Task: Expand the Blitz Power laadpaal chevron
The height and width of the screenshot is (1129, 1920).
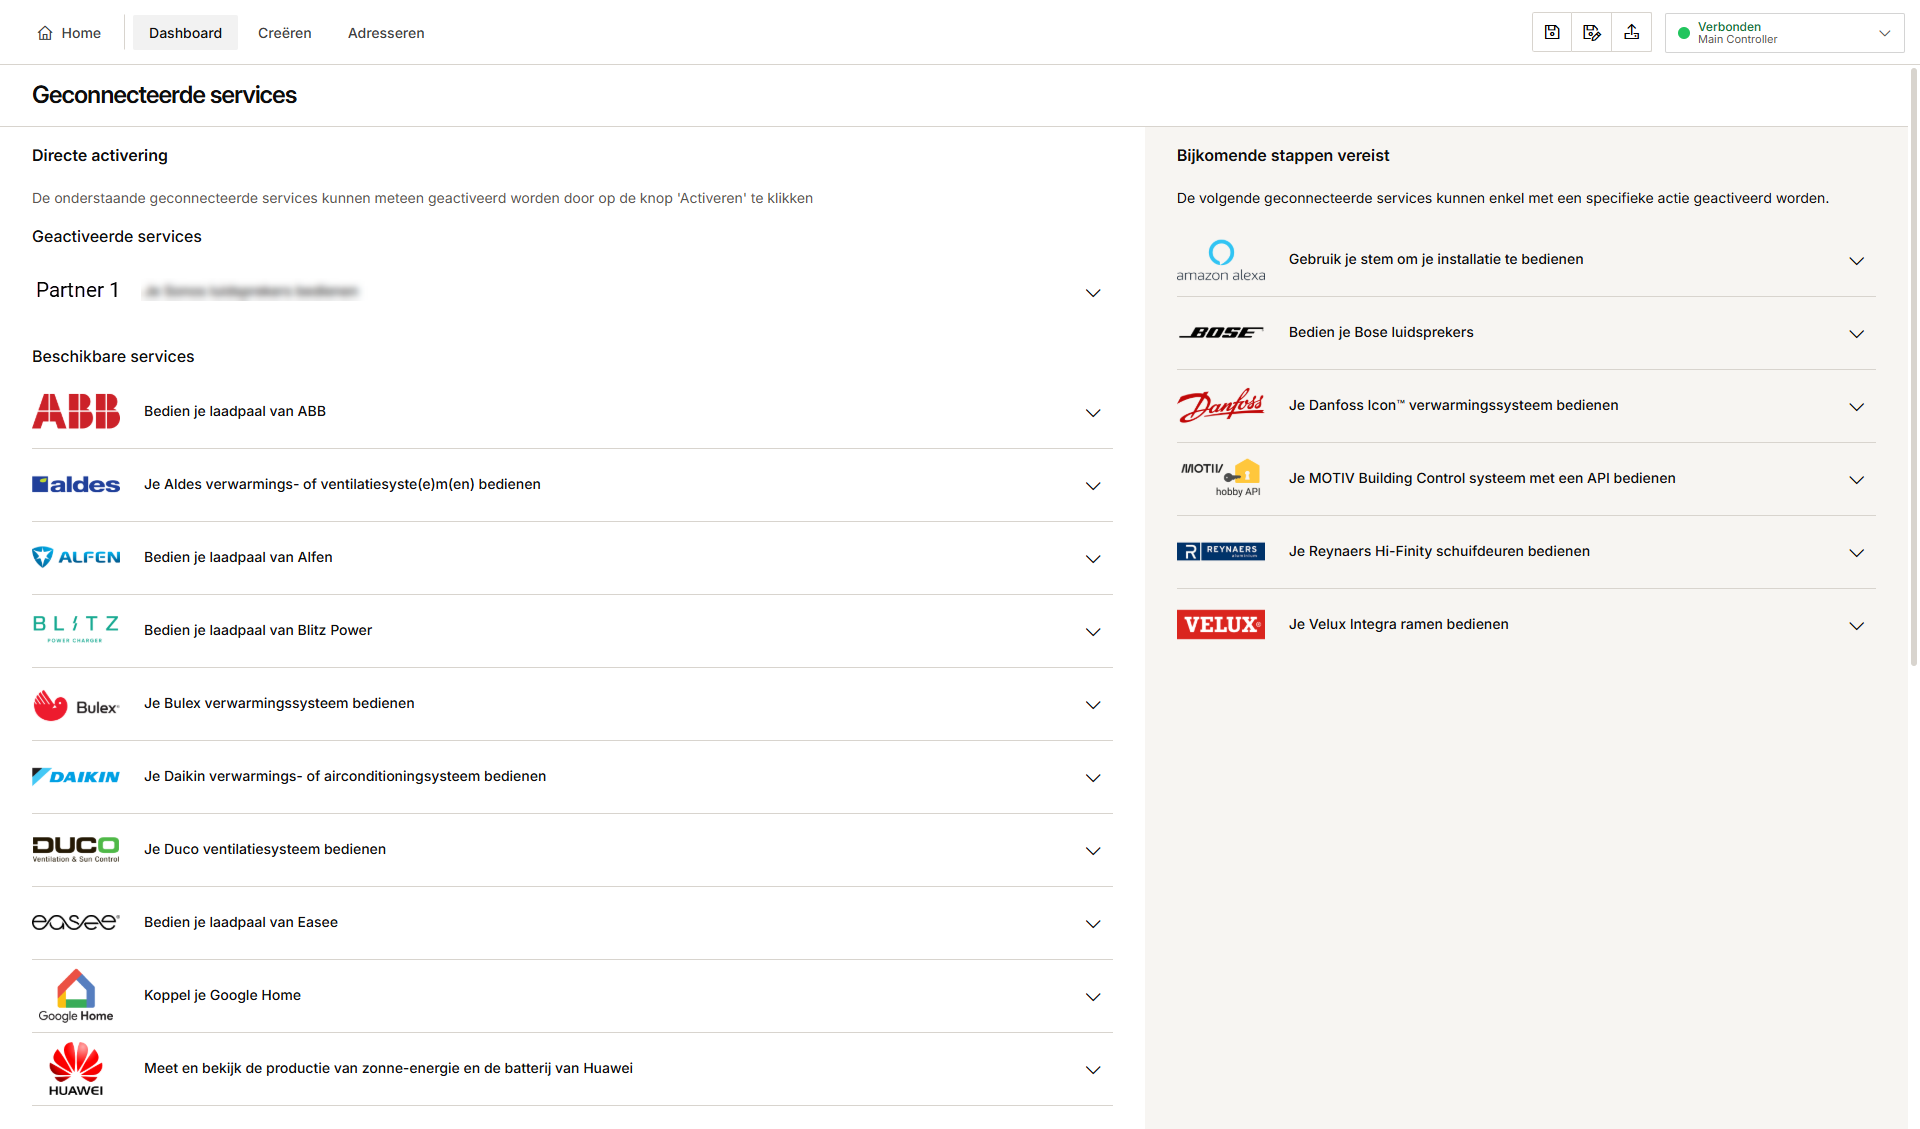Action: tap(1093, 632)
